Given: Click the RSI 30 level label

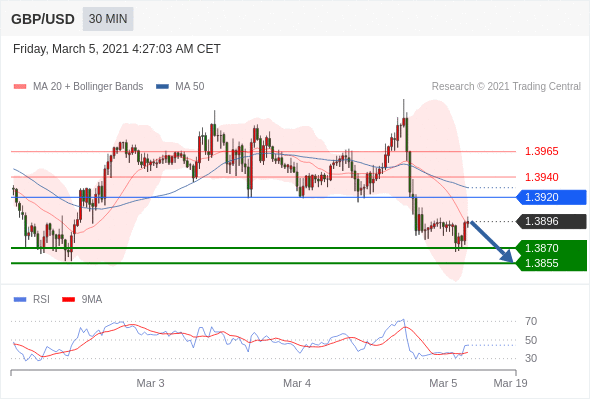Looking at the screenshot, I should tap(531, 358).
